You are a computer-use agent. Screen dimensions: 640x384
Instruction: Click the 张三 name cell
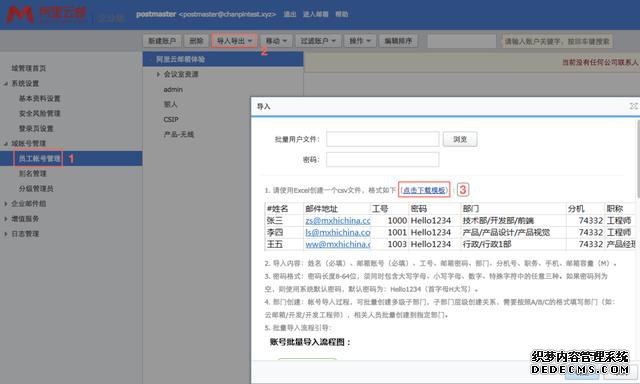coord(275,220)
